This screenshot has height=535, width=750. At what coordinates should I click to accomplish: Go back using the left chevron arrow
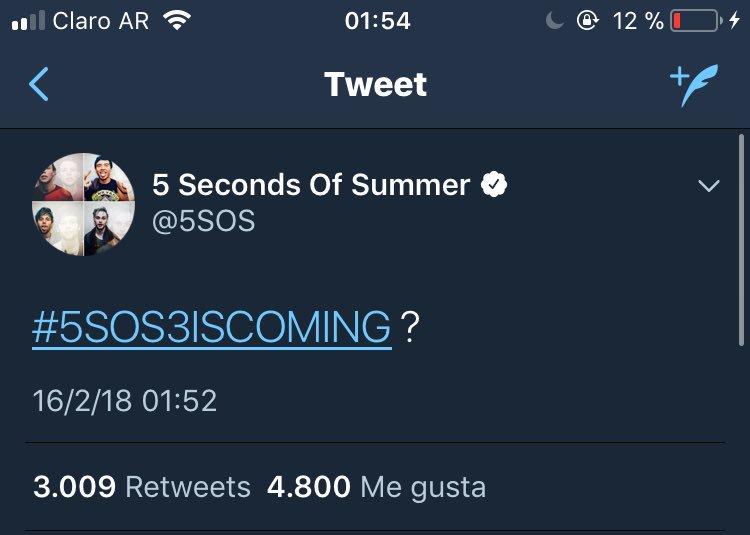point(39,84)
